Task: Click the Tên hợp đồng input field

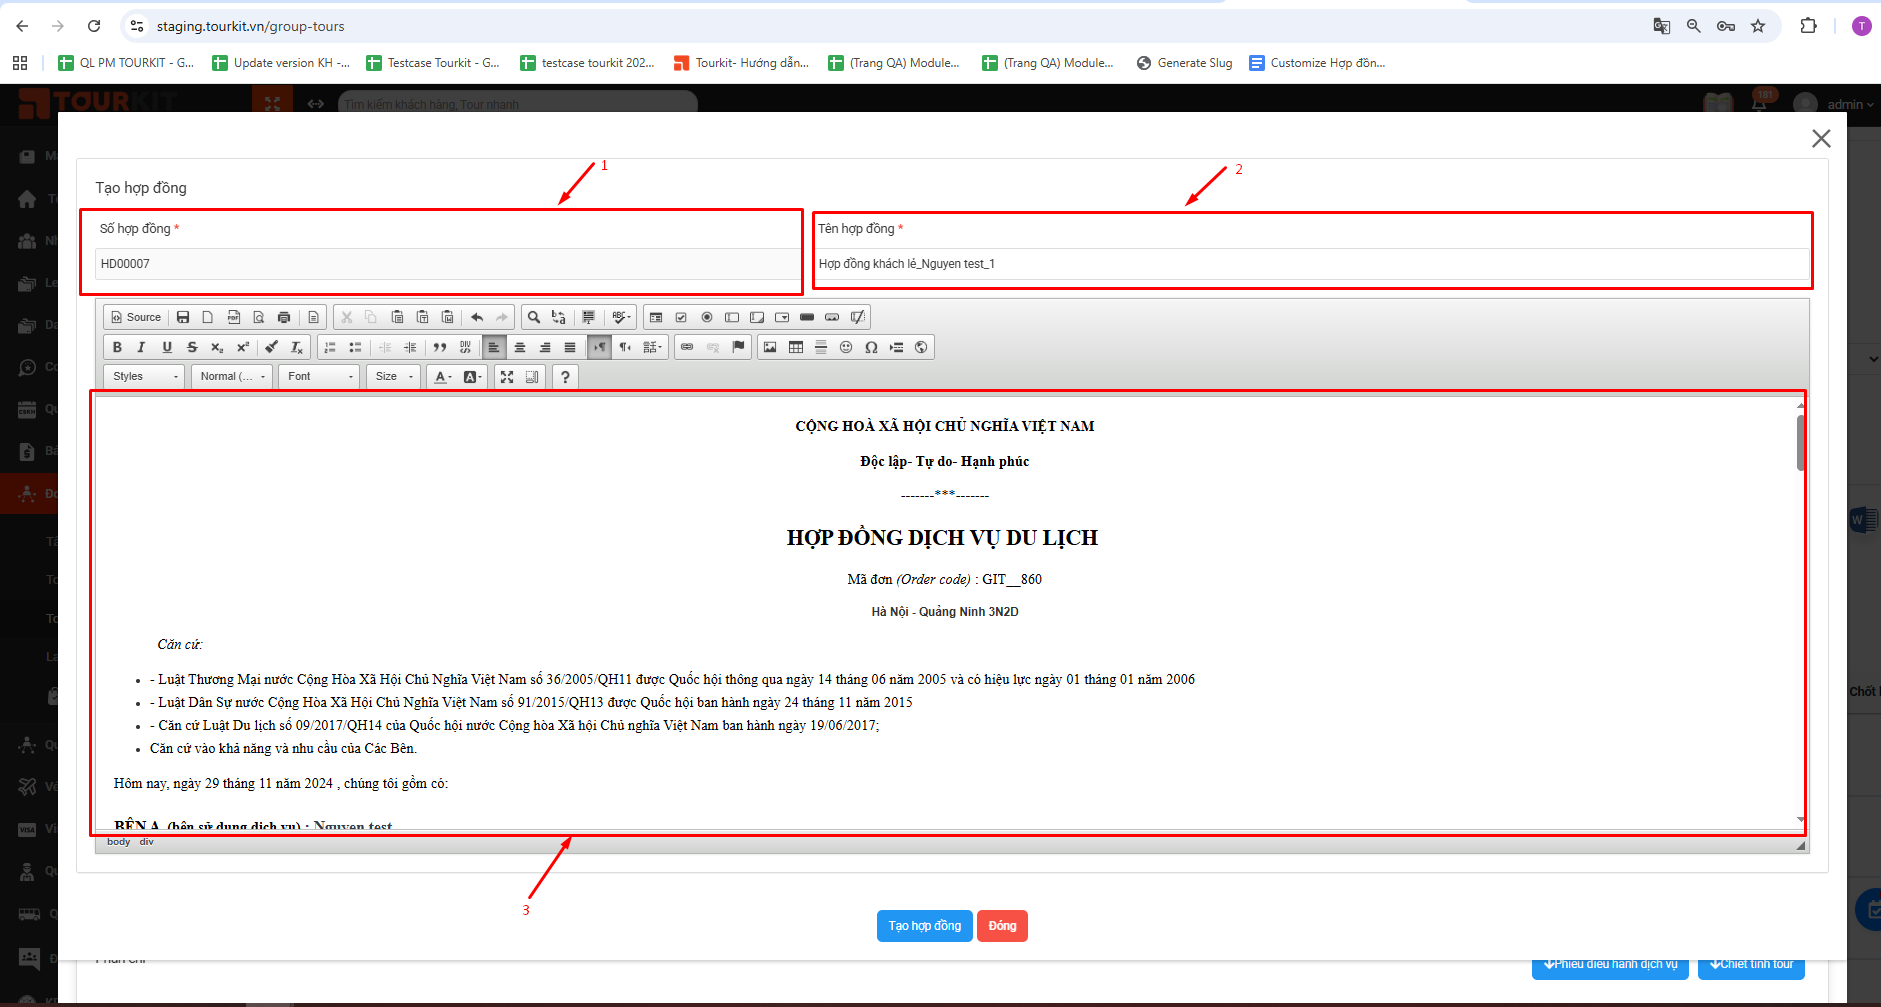Action: click(1311, 264)
